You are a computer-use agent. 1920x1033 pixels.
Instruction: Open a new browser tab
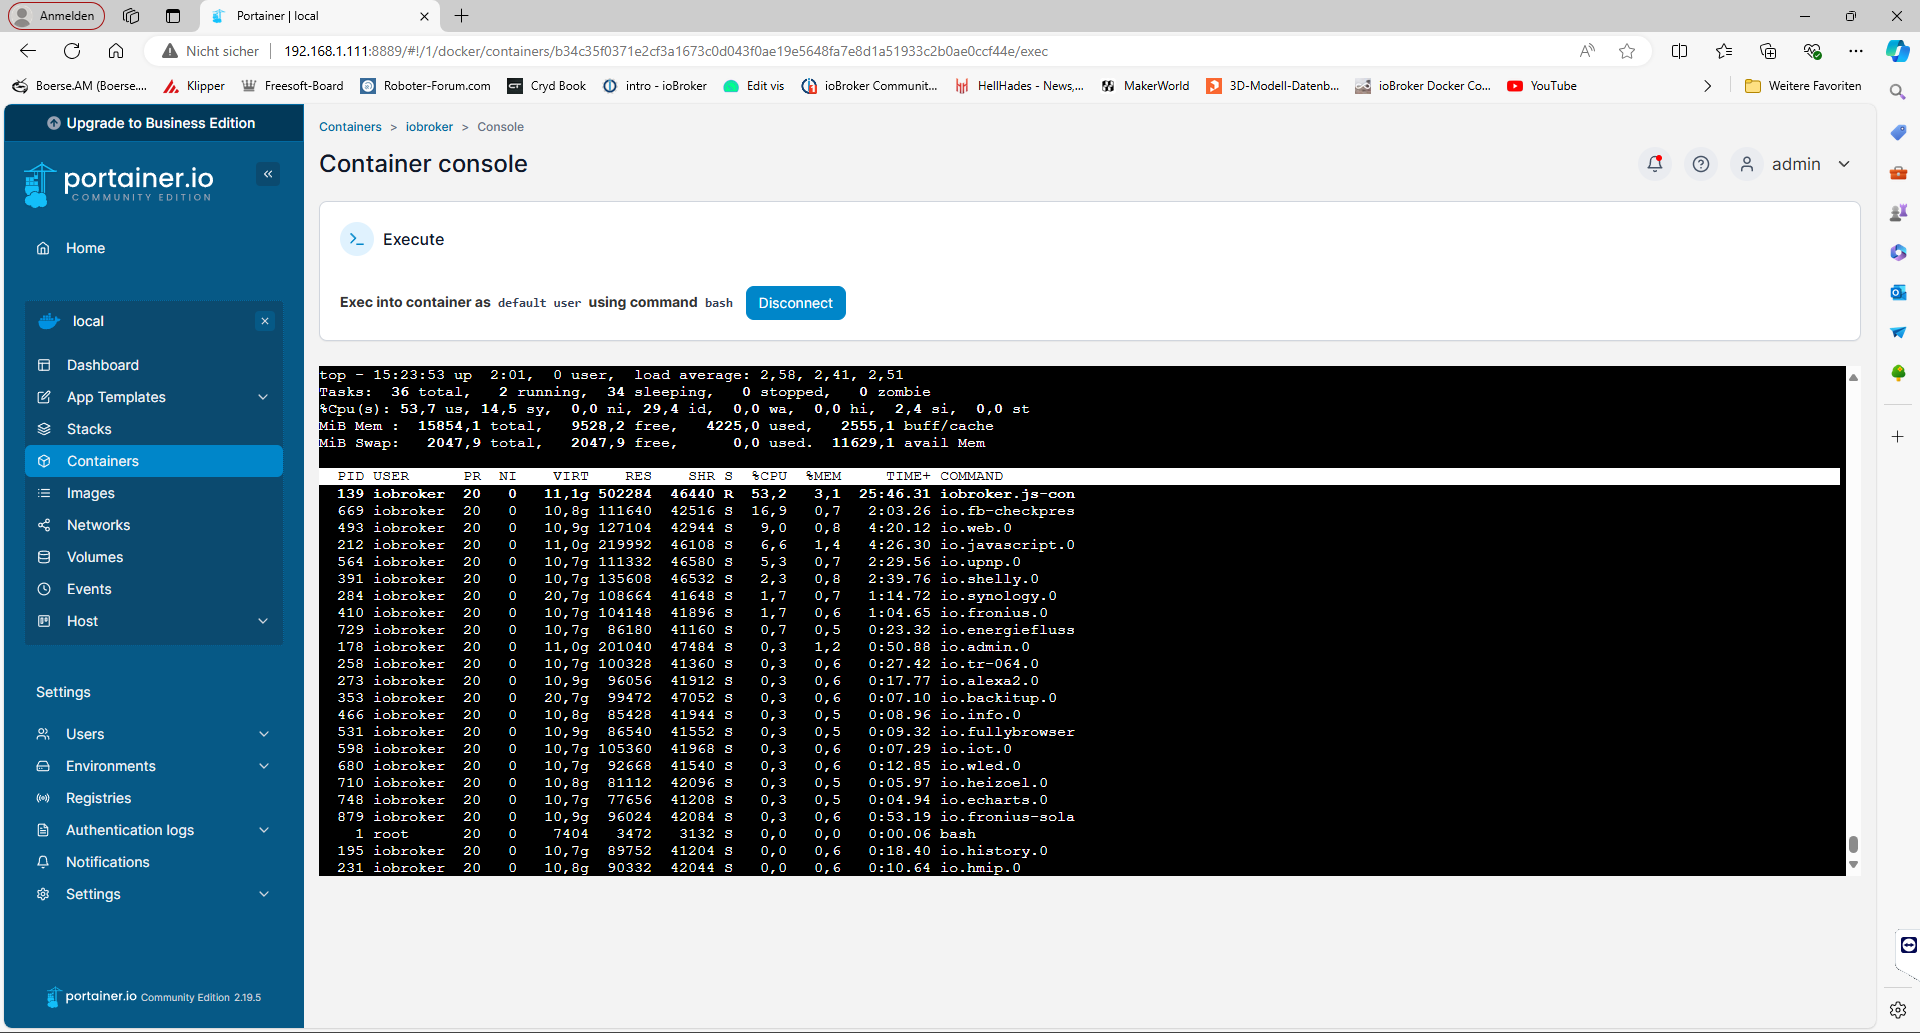pos(461,16)
